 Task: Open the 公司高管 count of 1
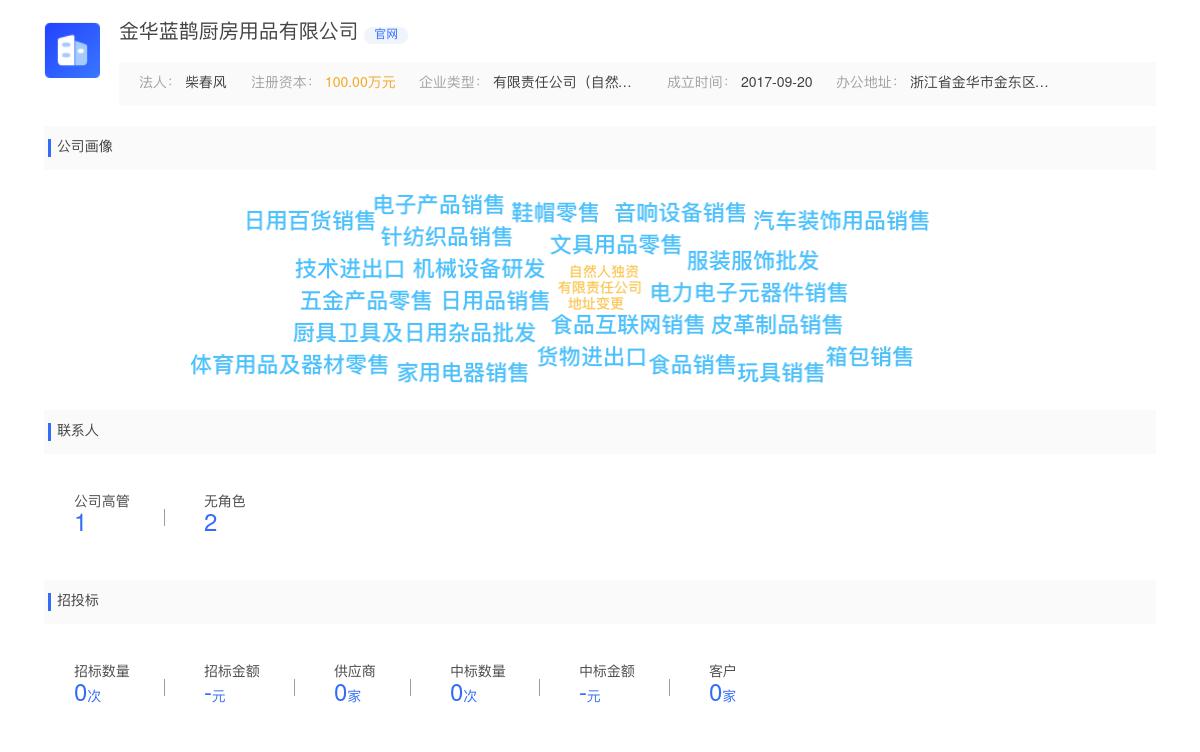80,523
